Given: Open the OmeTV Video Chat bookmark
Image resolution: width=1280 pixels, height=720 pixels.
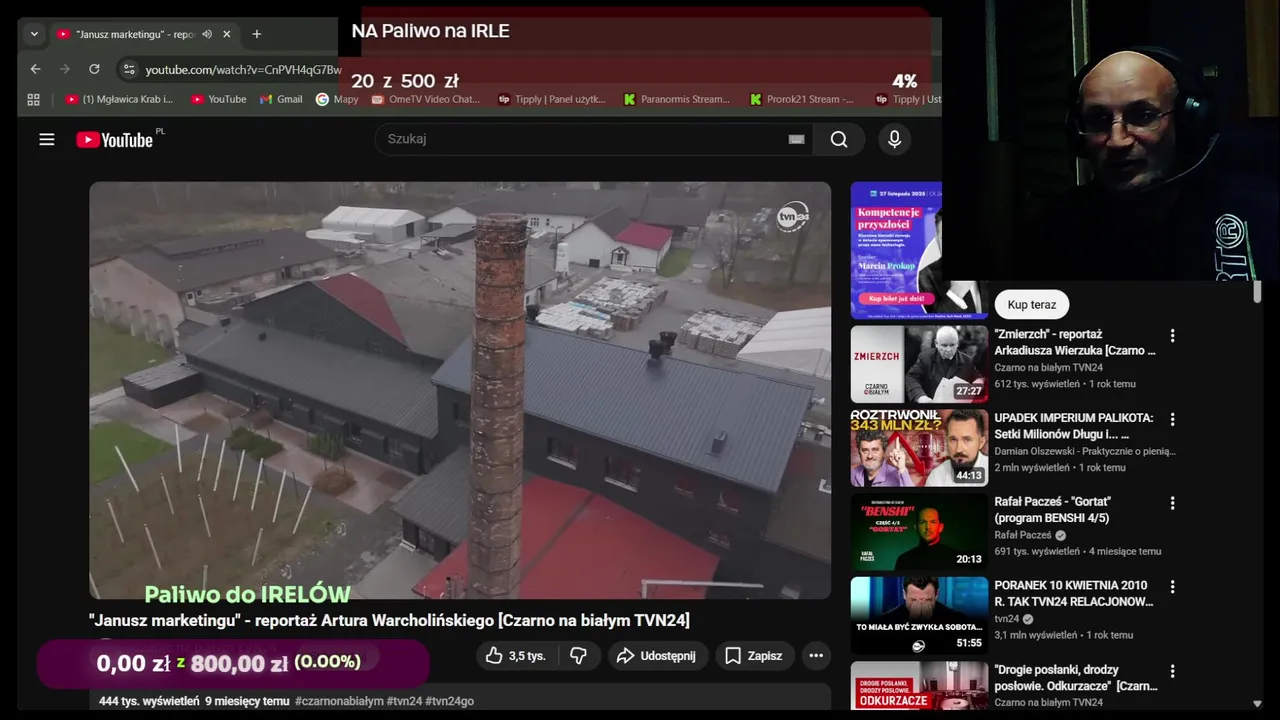Looking at the screenshot, I should pos(425,99).
